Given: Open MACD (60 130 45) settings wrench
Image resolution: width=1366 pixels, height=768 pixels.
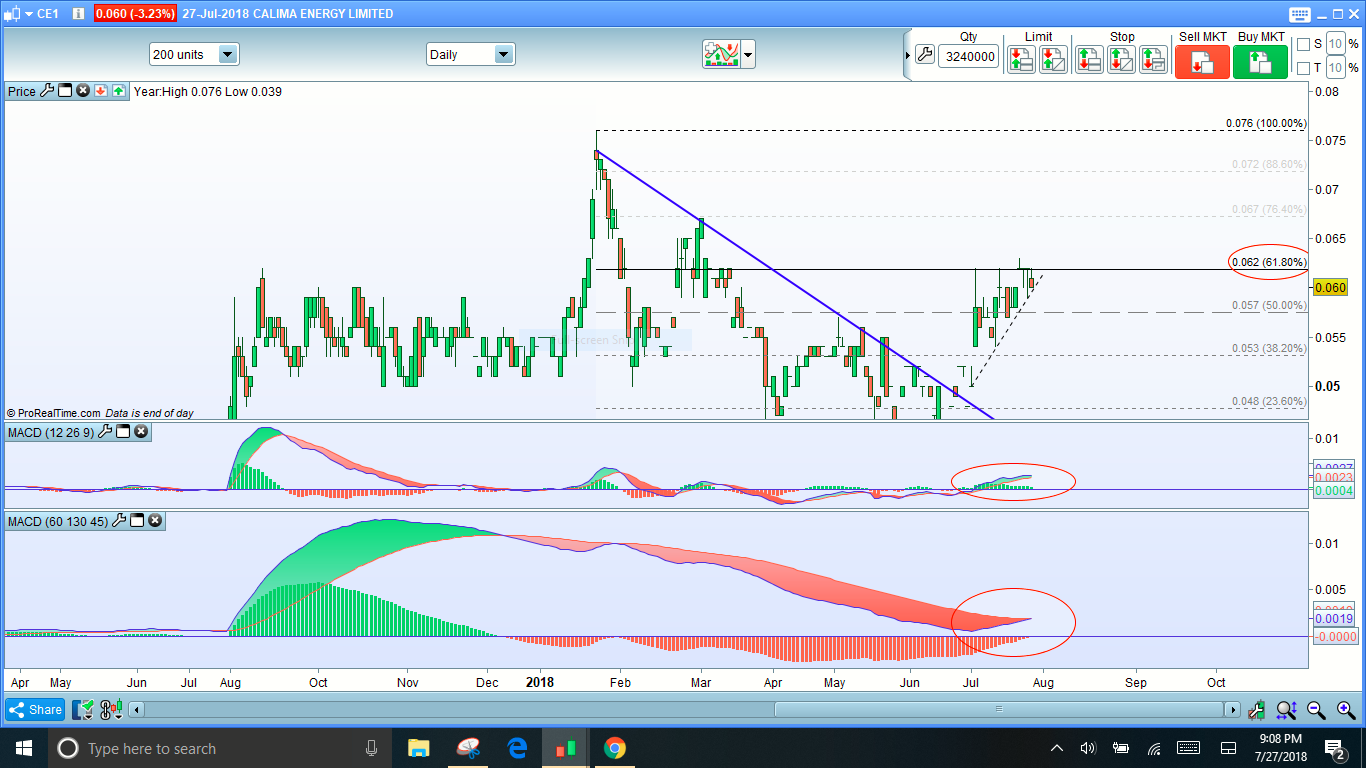Looking at the screenshot, I should [x=119, y=521].
